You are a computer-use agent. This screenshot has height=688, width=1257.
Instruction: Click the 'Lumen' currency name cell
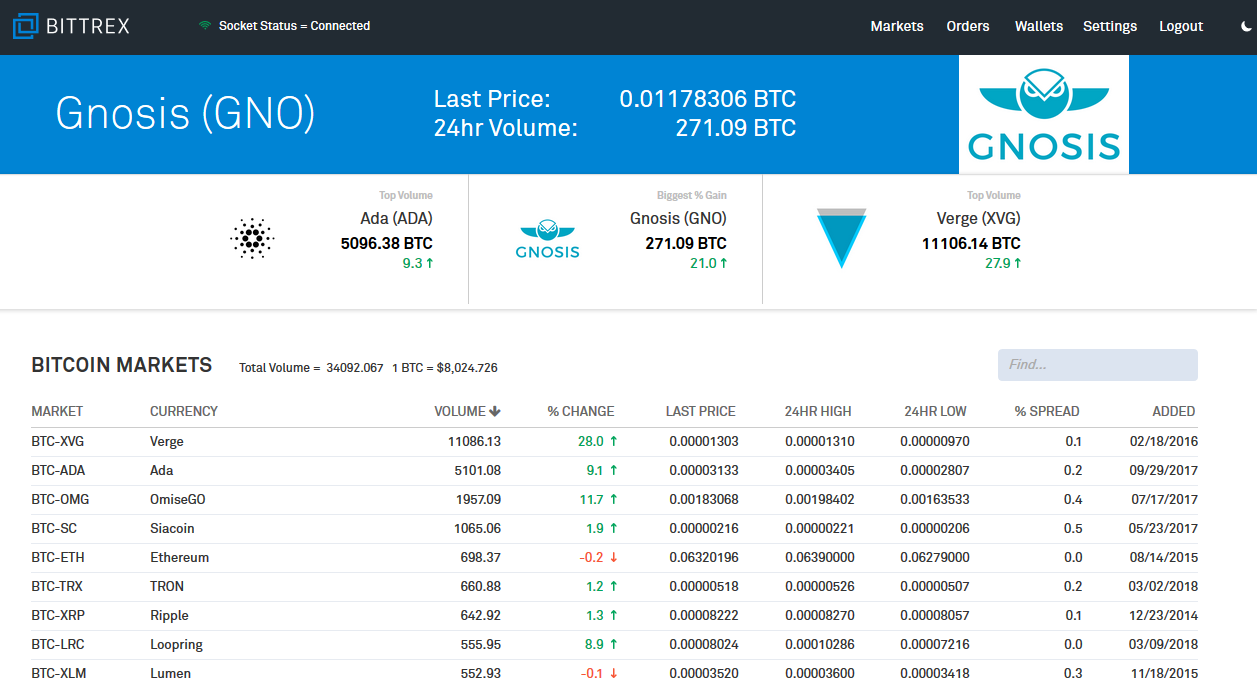coord(171,673)
